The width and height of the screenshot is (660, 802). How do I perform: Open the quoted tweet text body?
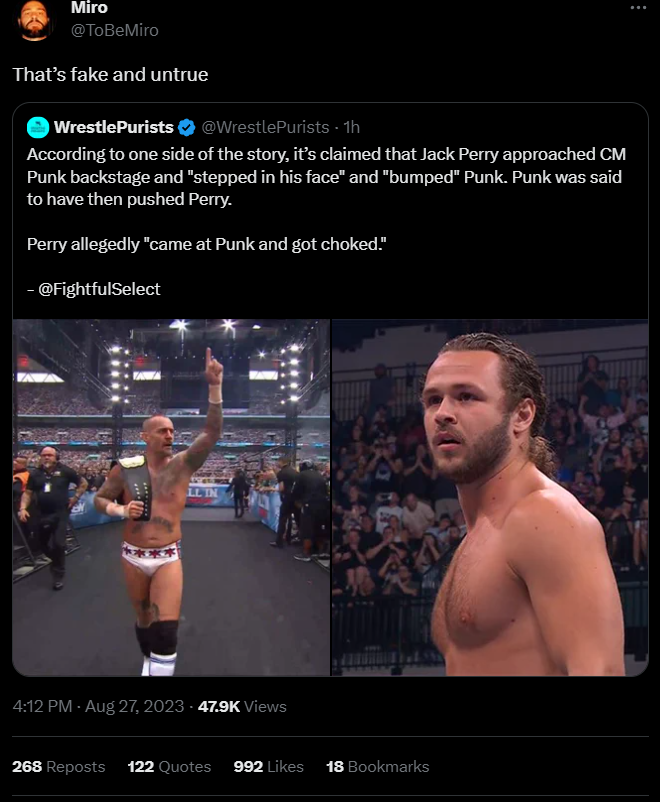(326, 221)
